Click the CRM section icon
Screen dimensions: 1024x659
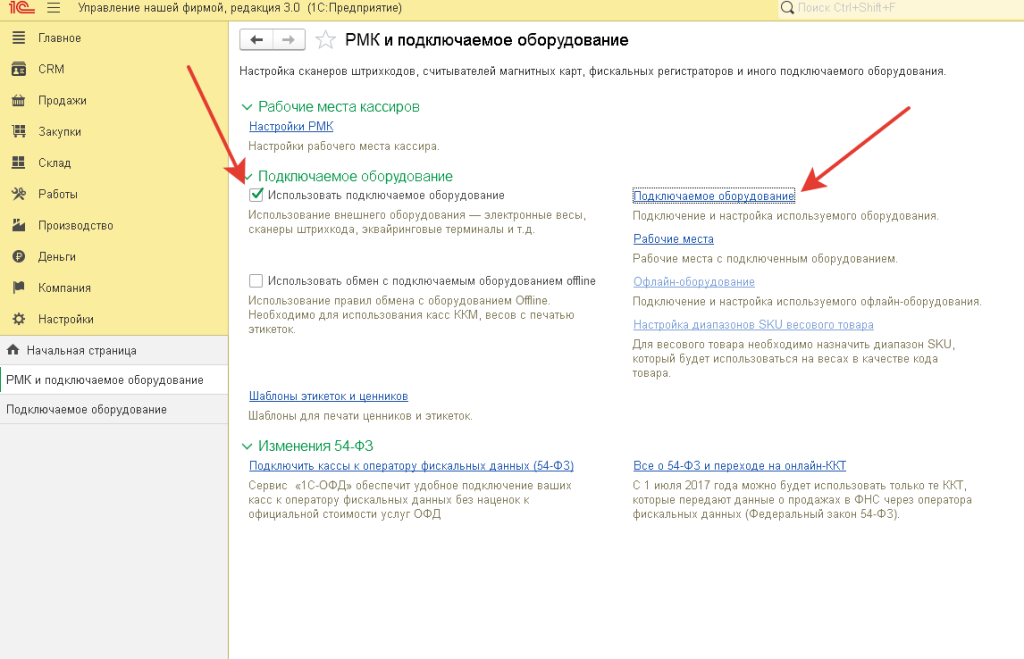(19, 69)
